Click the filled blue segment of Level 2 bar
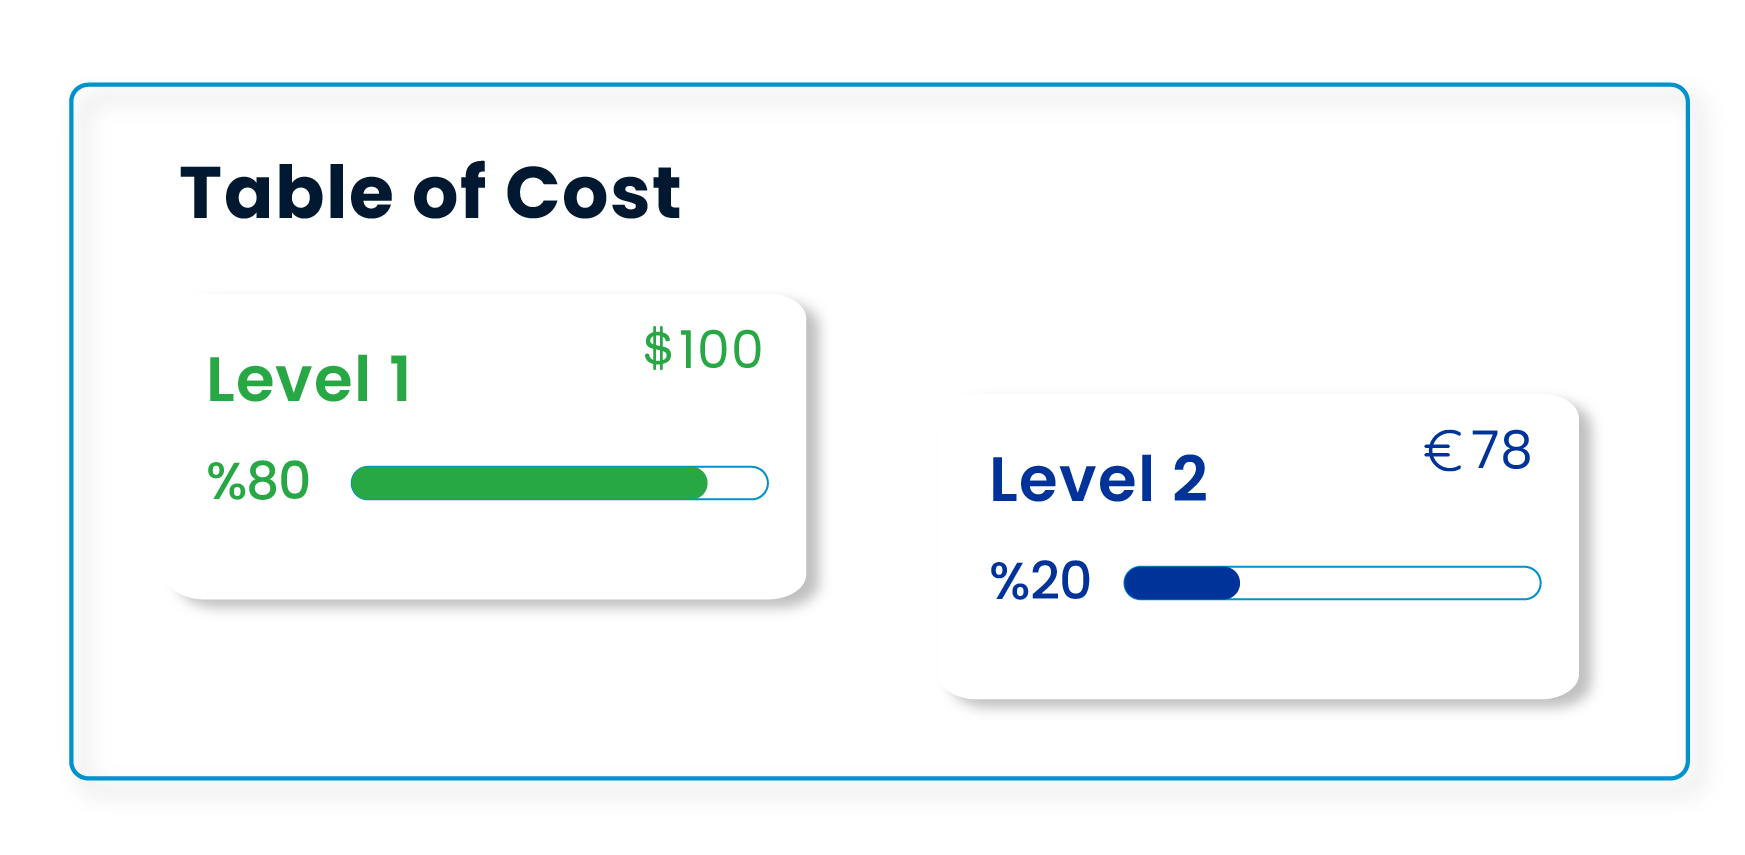This screenshot has height=855, width=1745. [x=1182, y=583]
